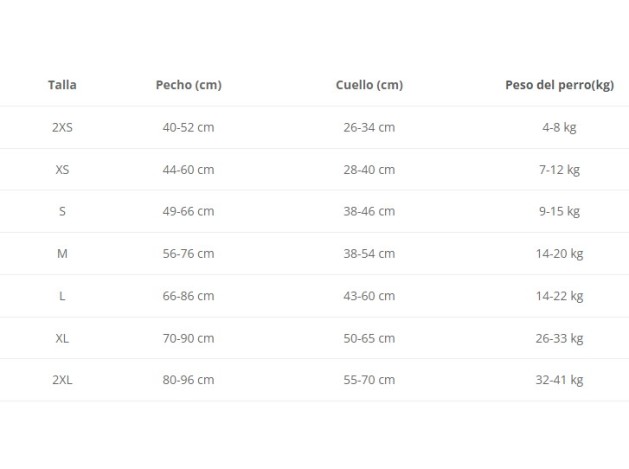Screen dimensions: 629x469
Task: Select the Cuello (cm) header
Action: (369, 85)
